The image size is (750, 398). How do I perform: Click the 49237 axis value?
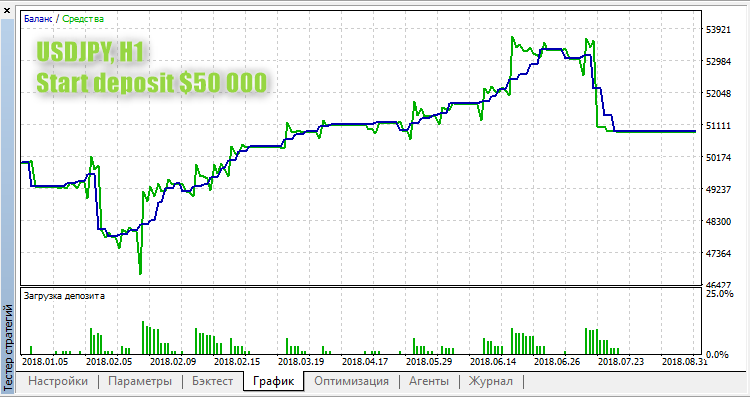(x=718, y=189)
